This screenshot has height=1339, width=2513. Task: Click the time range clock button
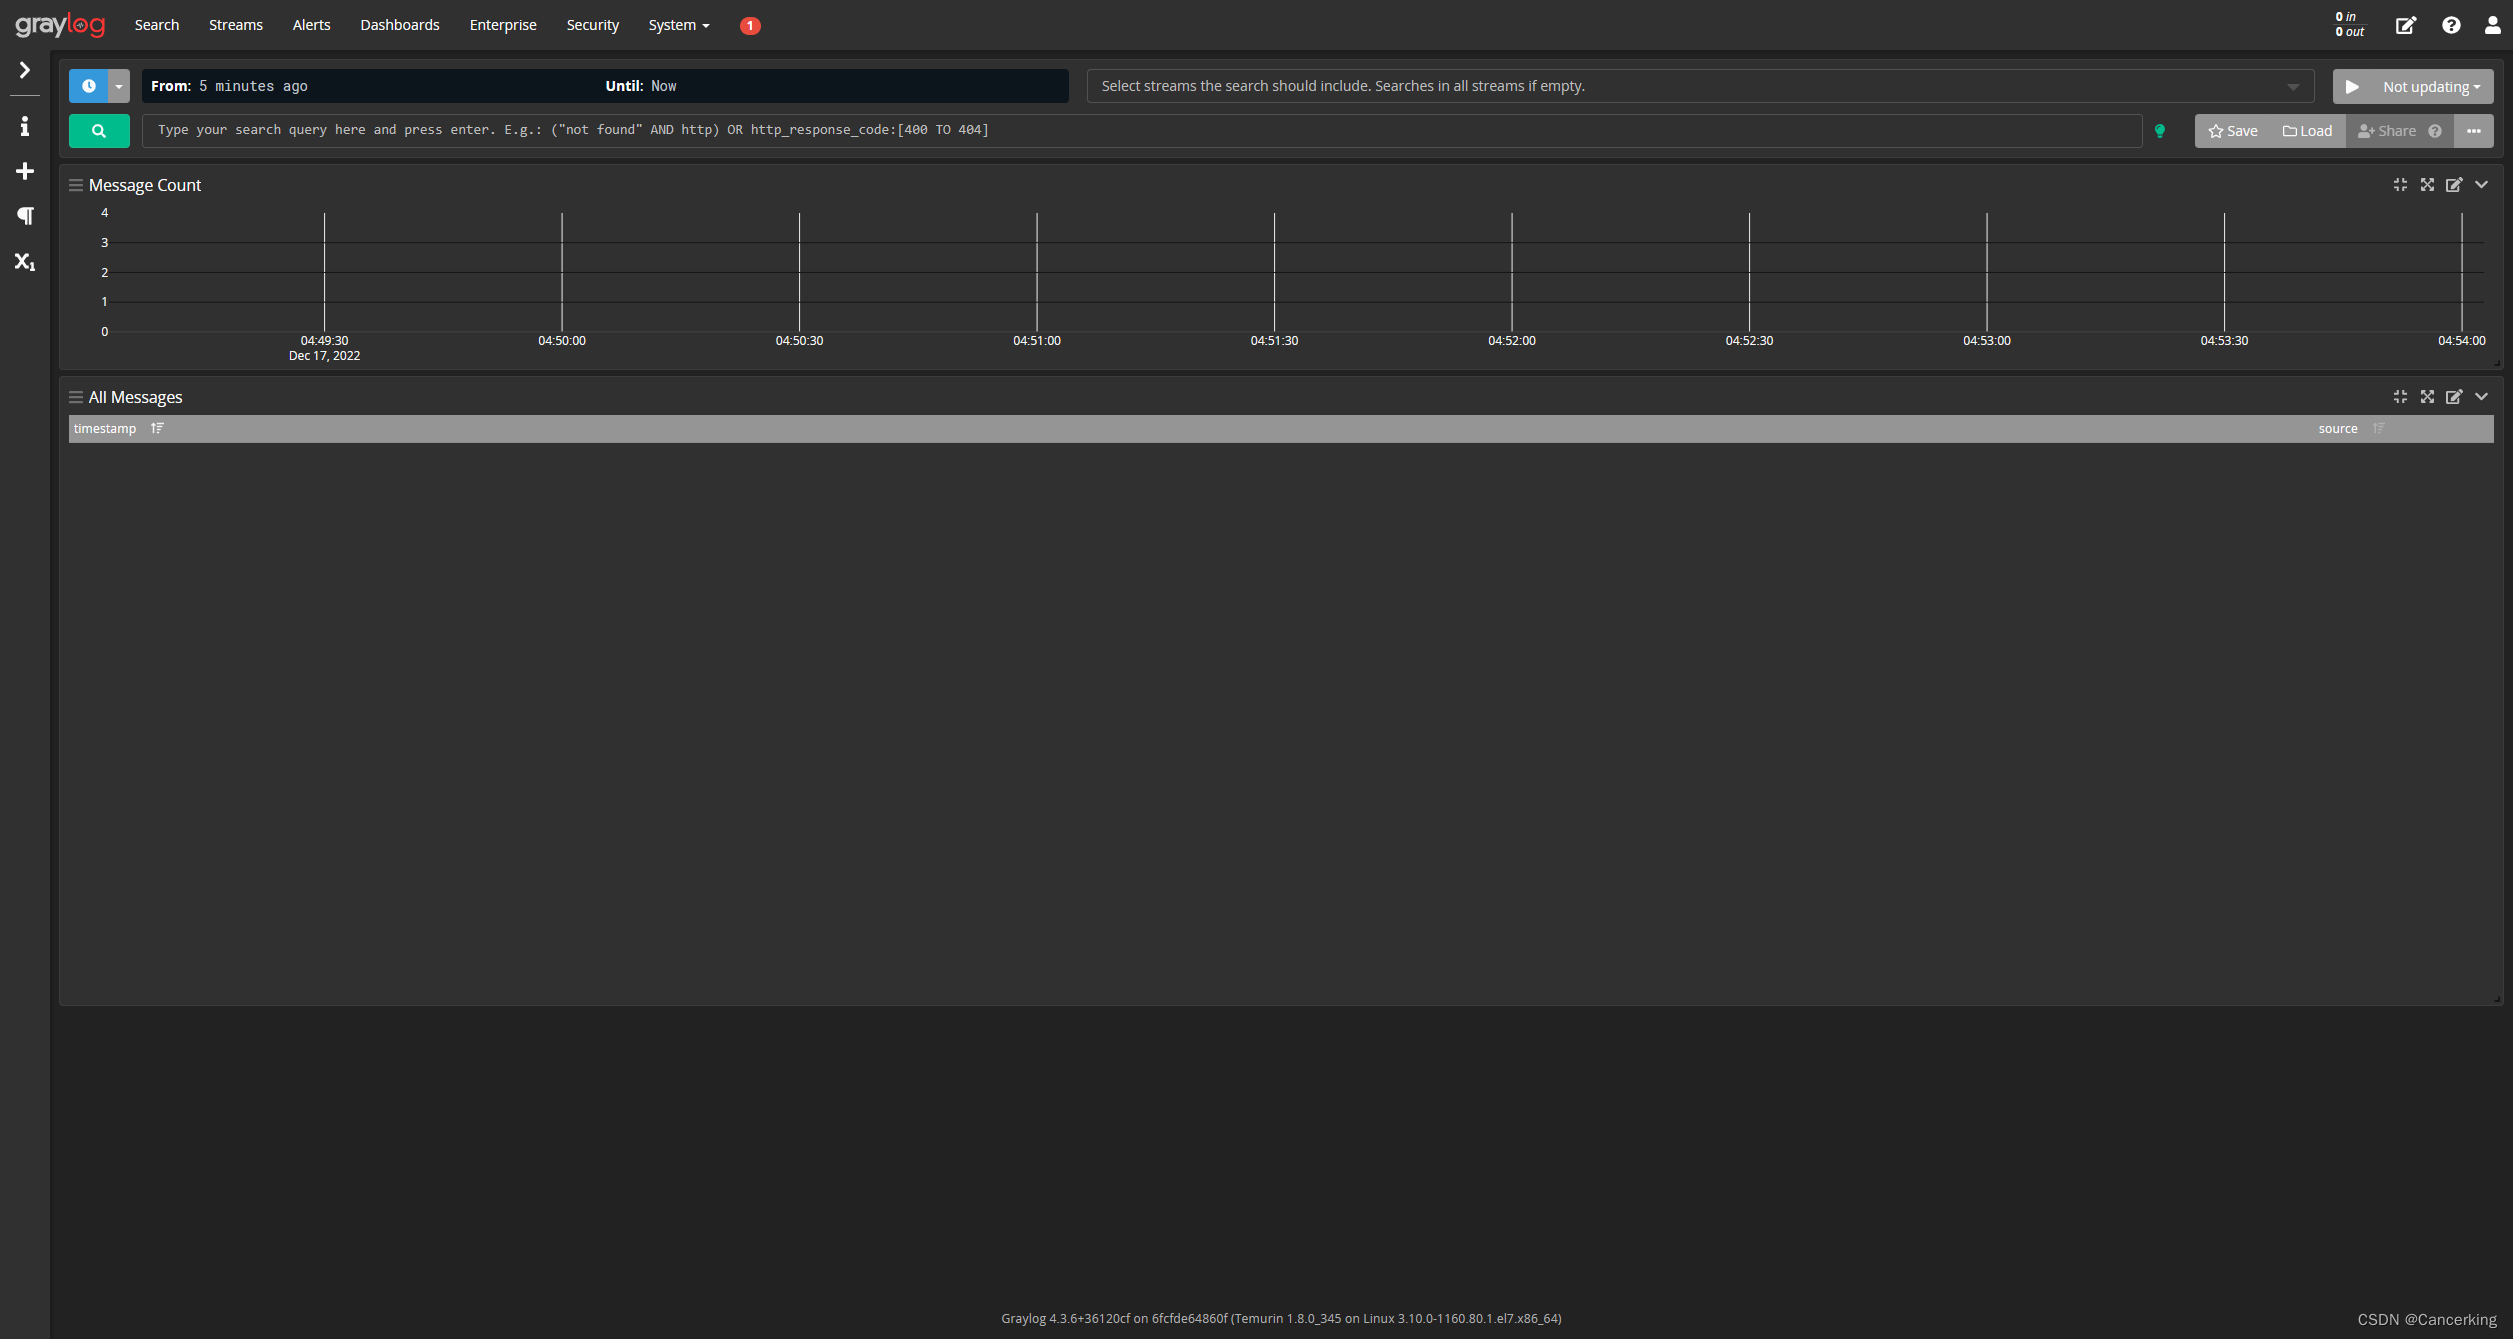point(88,86)
